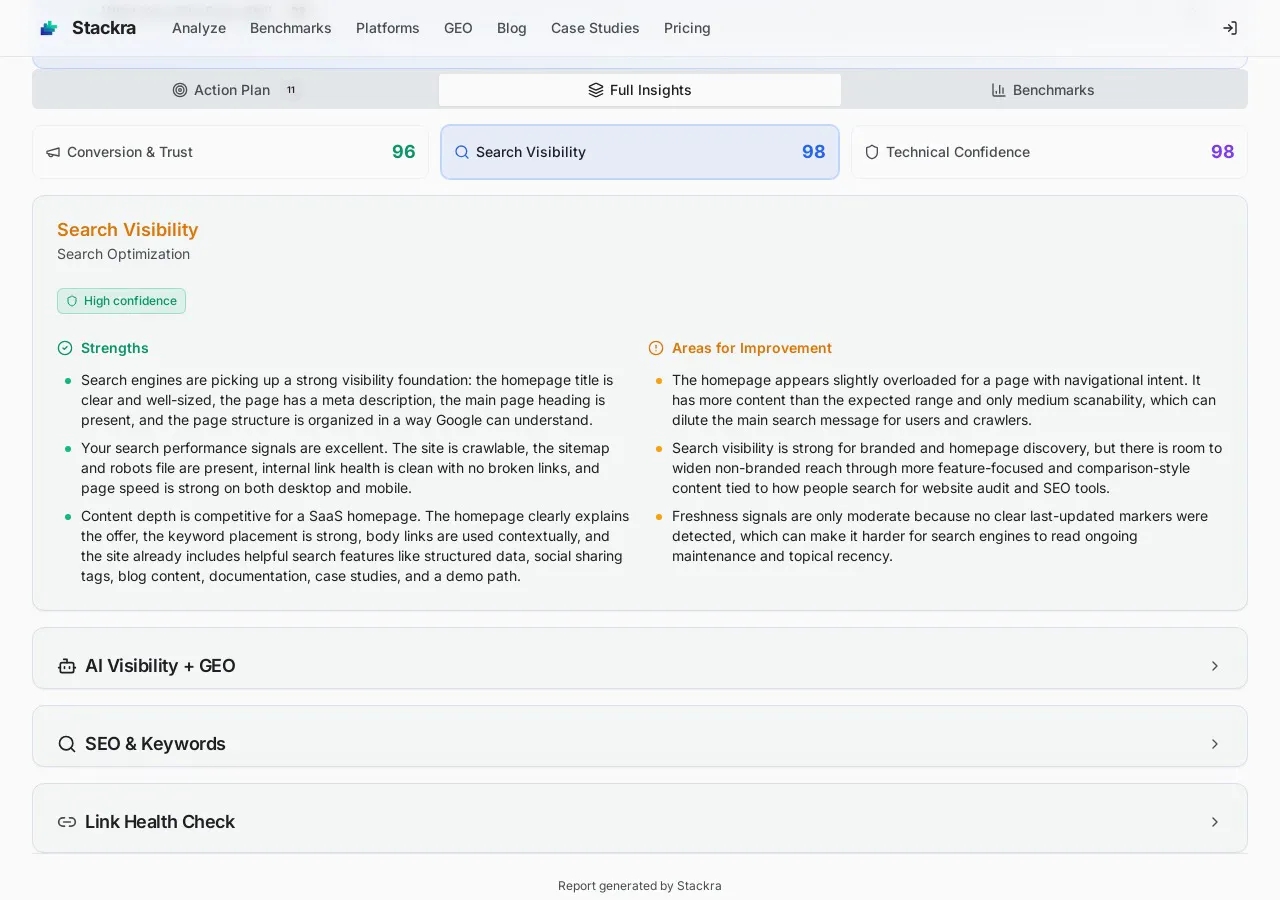Open the Pricing nav link

click(687, 28)
